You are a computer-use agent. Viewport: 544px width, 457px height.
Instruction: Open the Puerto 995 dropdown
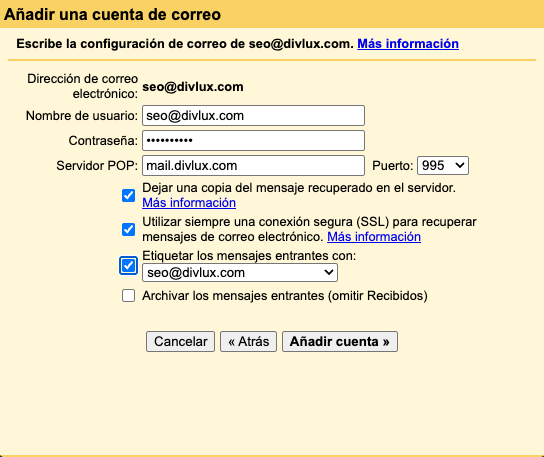[x=443, y=166]
